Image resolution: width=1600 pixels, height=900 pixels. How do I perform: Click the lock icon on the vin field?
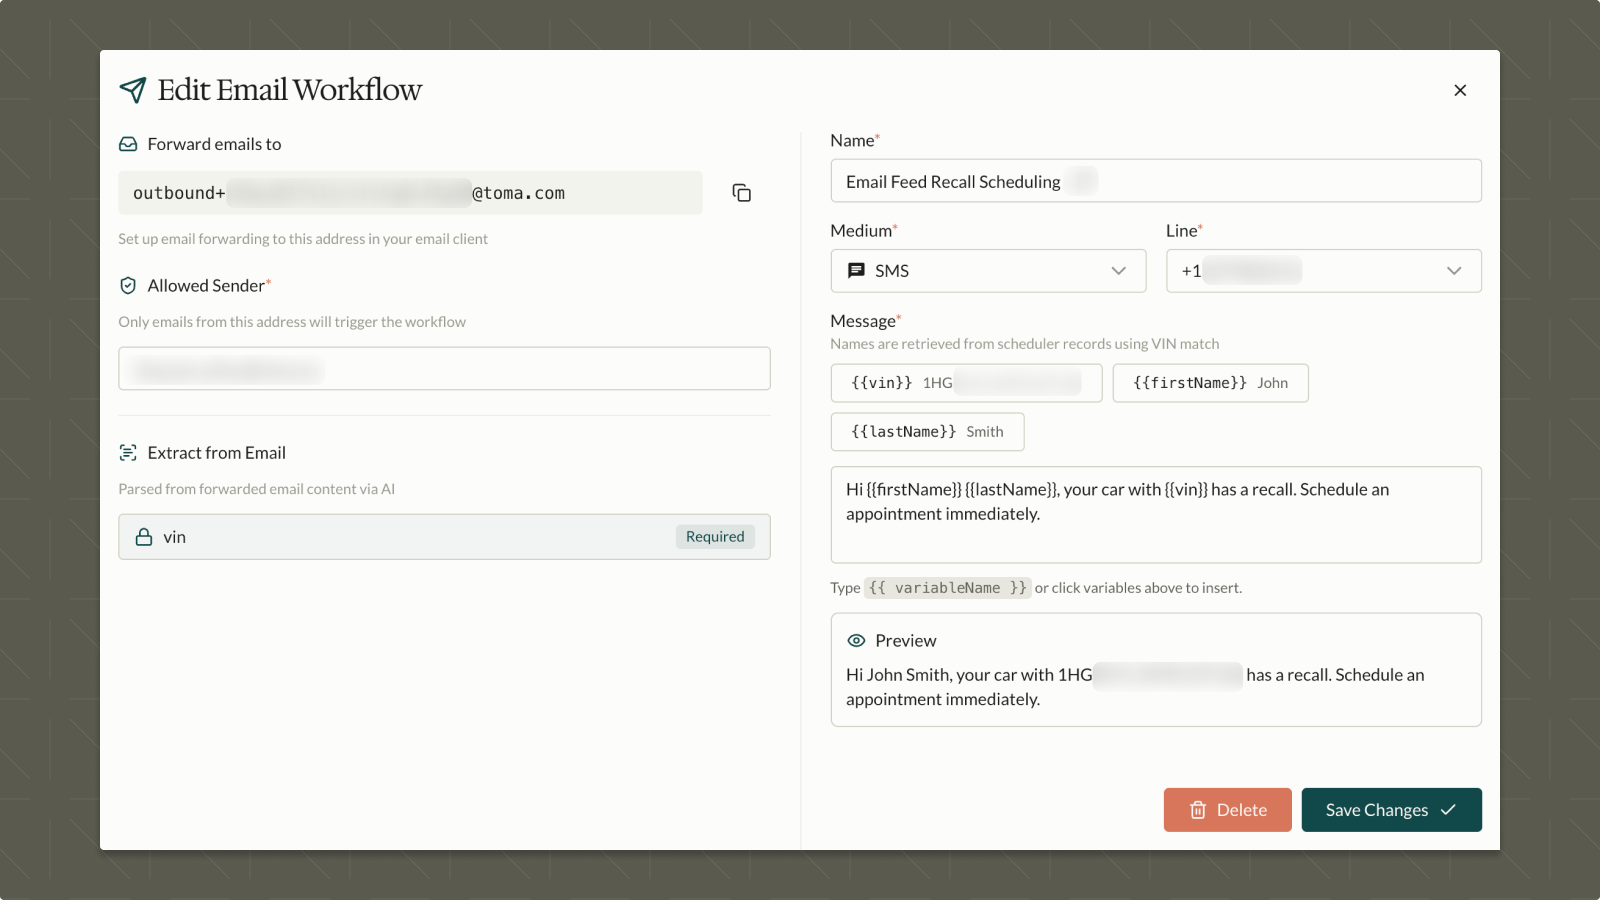click(x=143, y=537)
